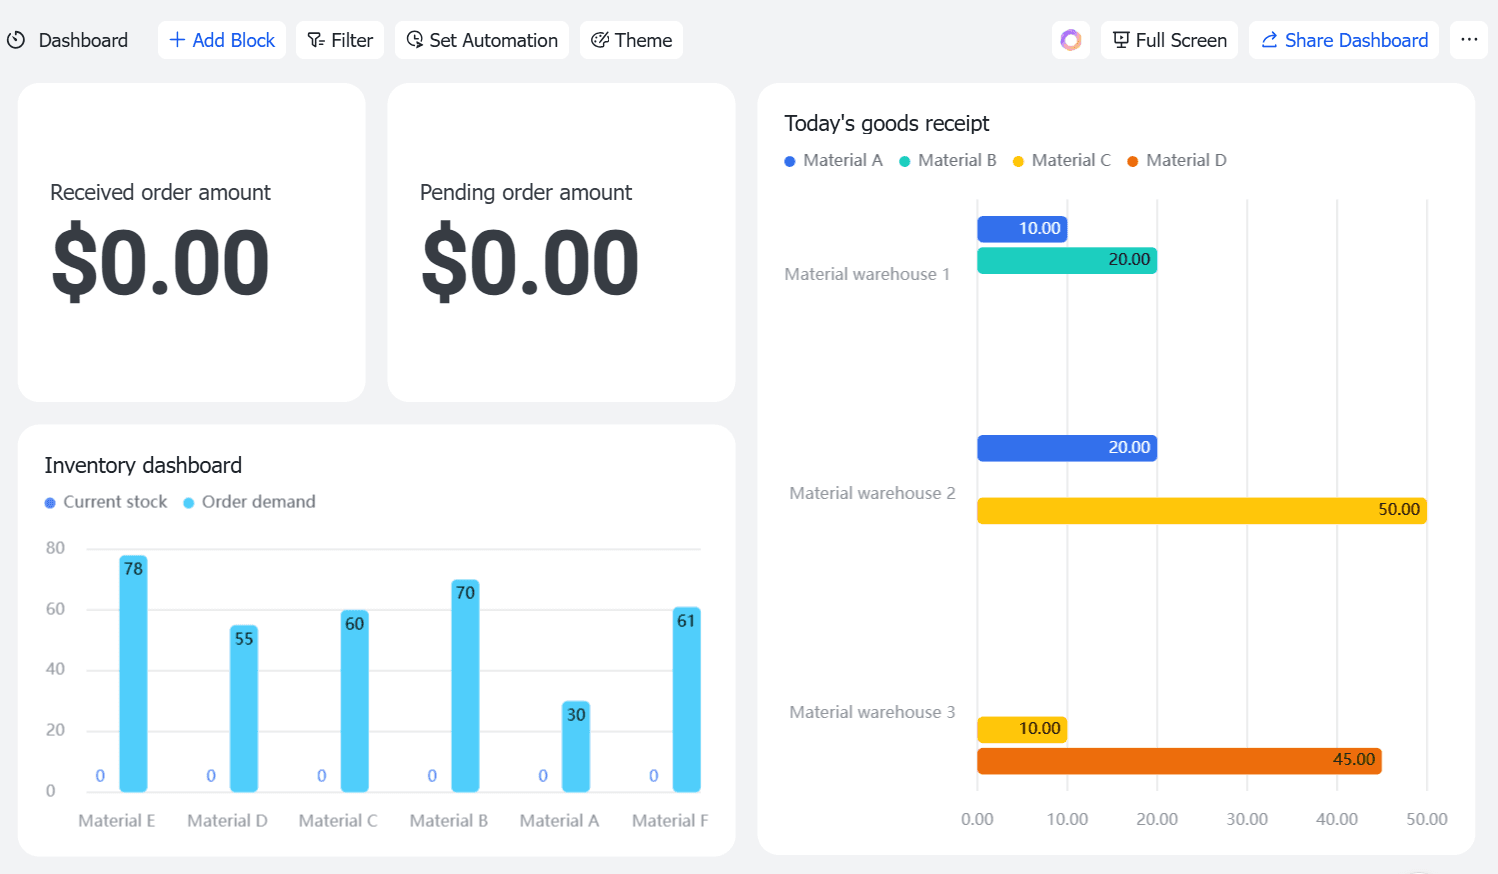
Task: Click the dashboard clock icon beside Dashboard title
Action: [x=16, y=40]
